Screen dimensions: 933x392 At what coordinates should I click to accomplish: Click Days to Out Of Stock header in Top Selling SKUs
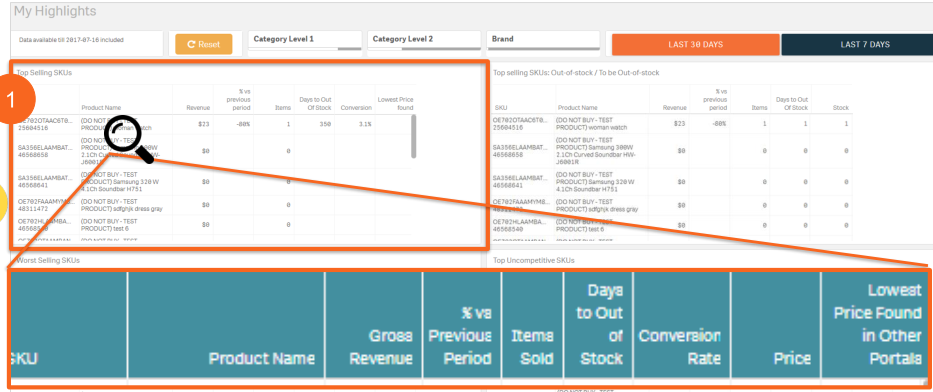point(316,104)
